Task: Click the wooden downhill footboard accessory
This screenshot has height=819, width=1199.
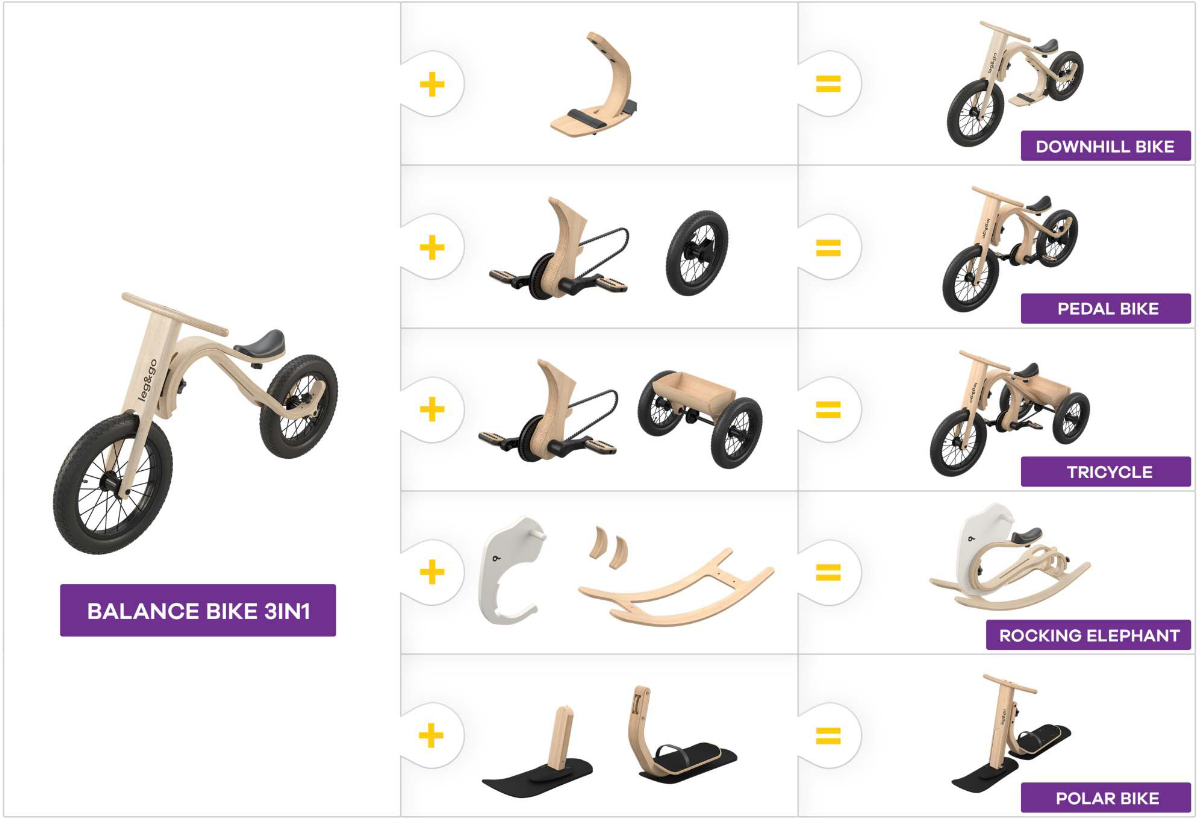Action: 594,86
